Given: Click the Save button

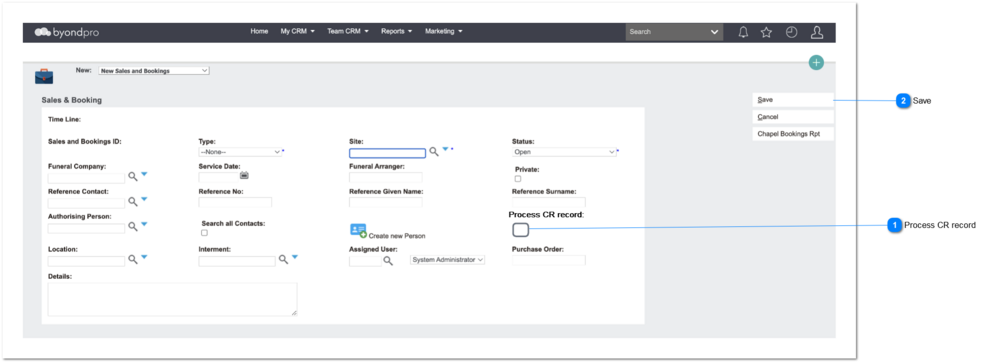Looking at the screenshot, I should tap(793, 100).
